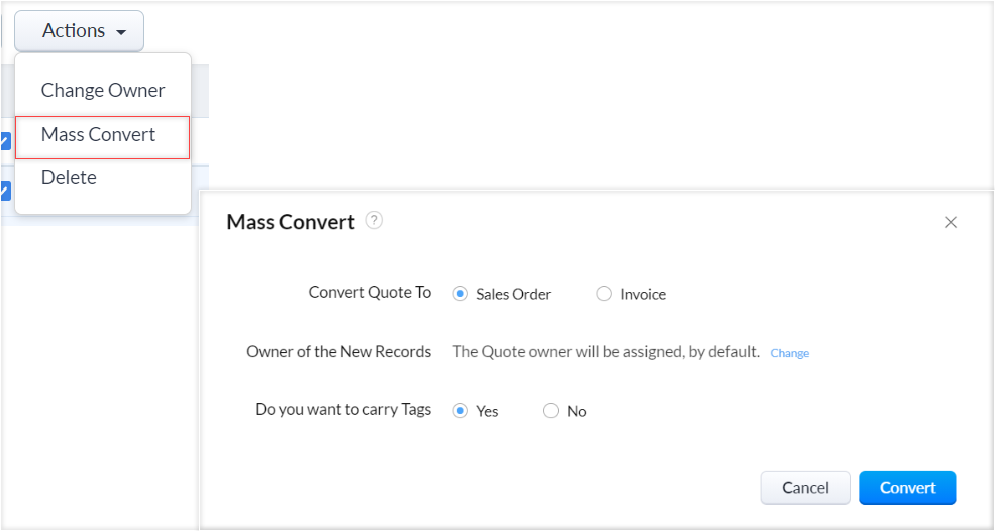Select No for carrying Tags

pos(551,411)
